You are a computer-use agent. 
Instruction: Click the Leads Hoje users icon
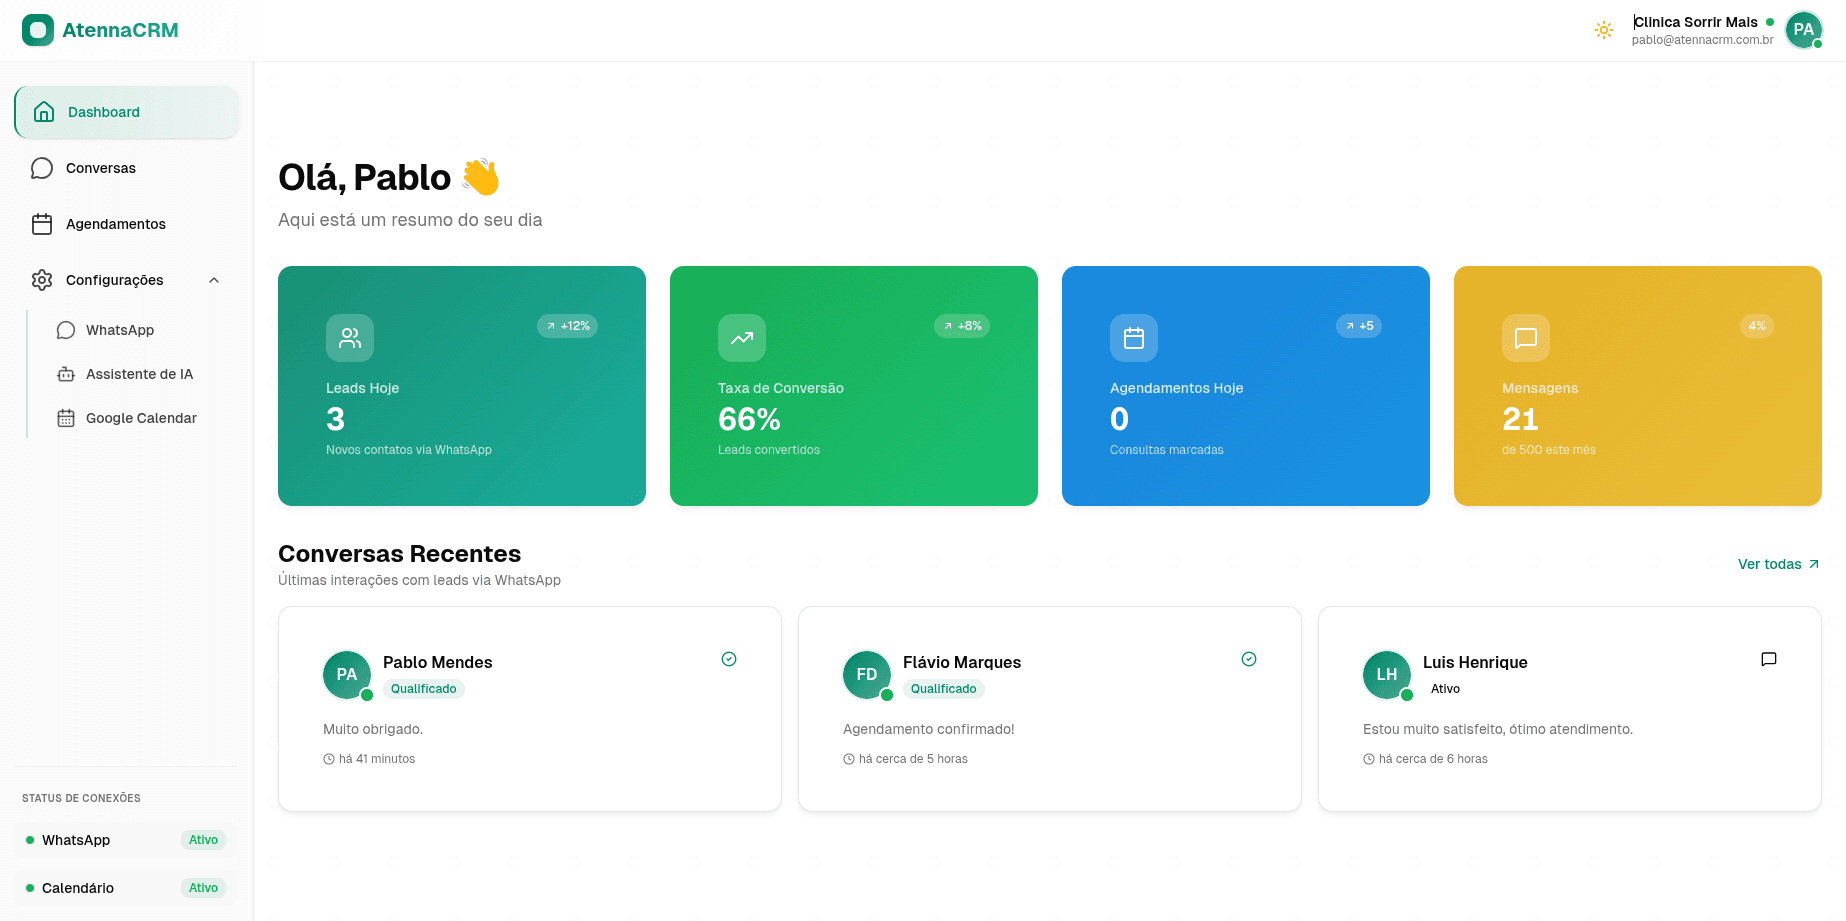(349, 338)
